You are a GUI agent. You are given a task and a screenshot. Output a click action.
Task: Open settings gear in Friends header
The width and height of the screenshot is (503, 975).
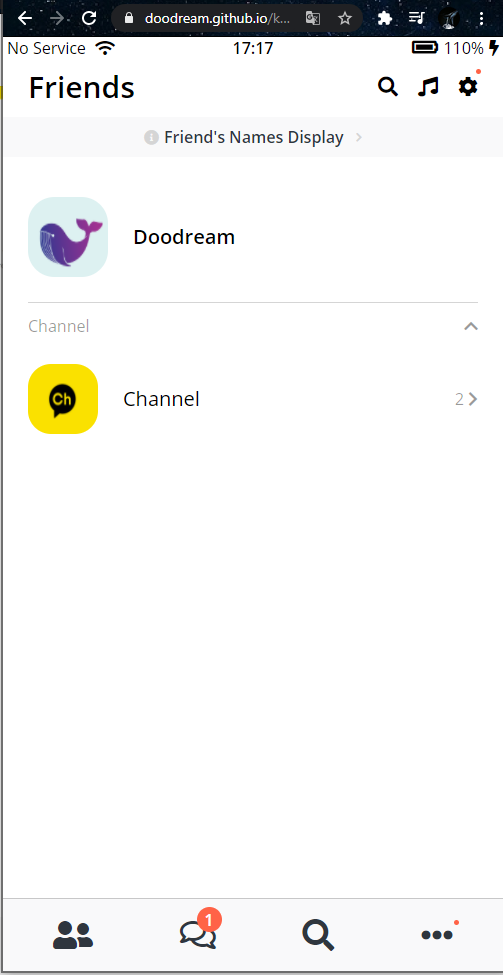coord(468,87)
